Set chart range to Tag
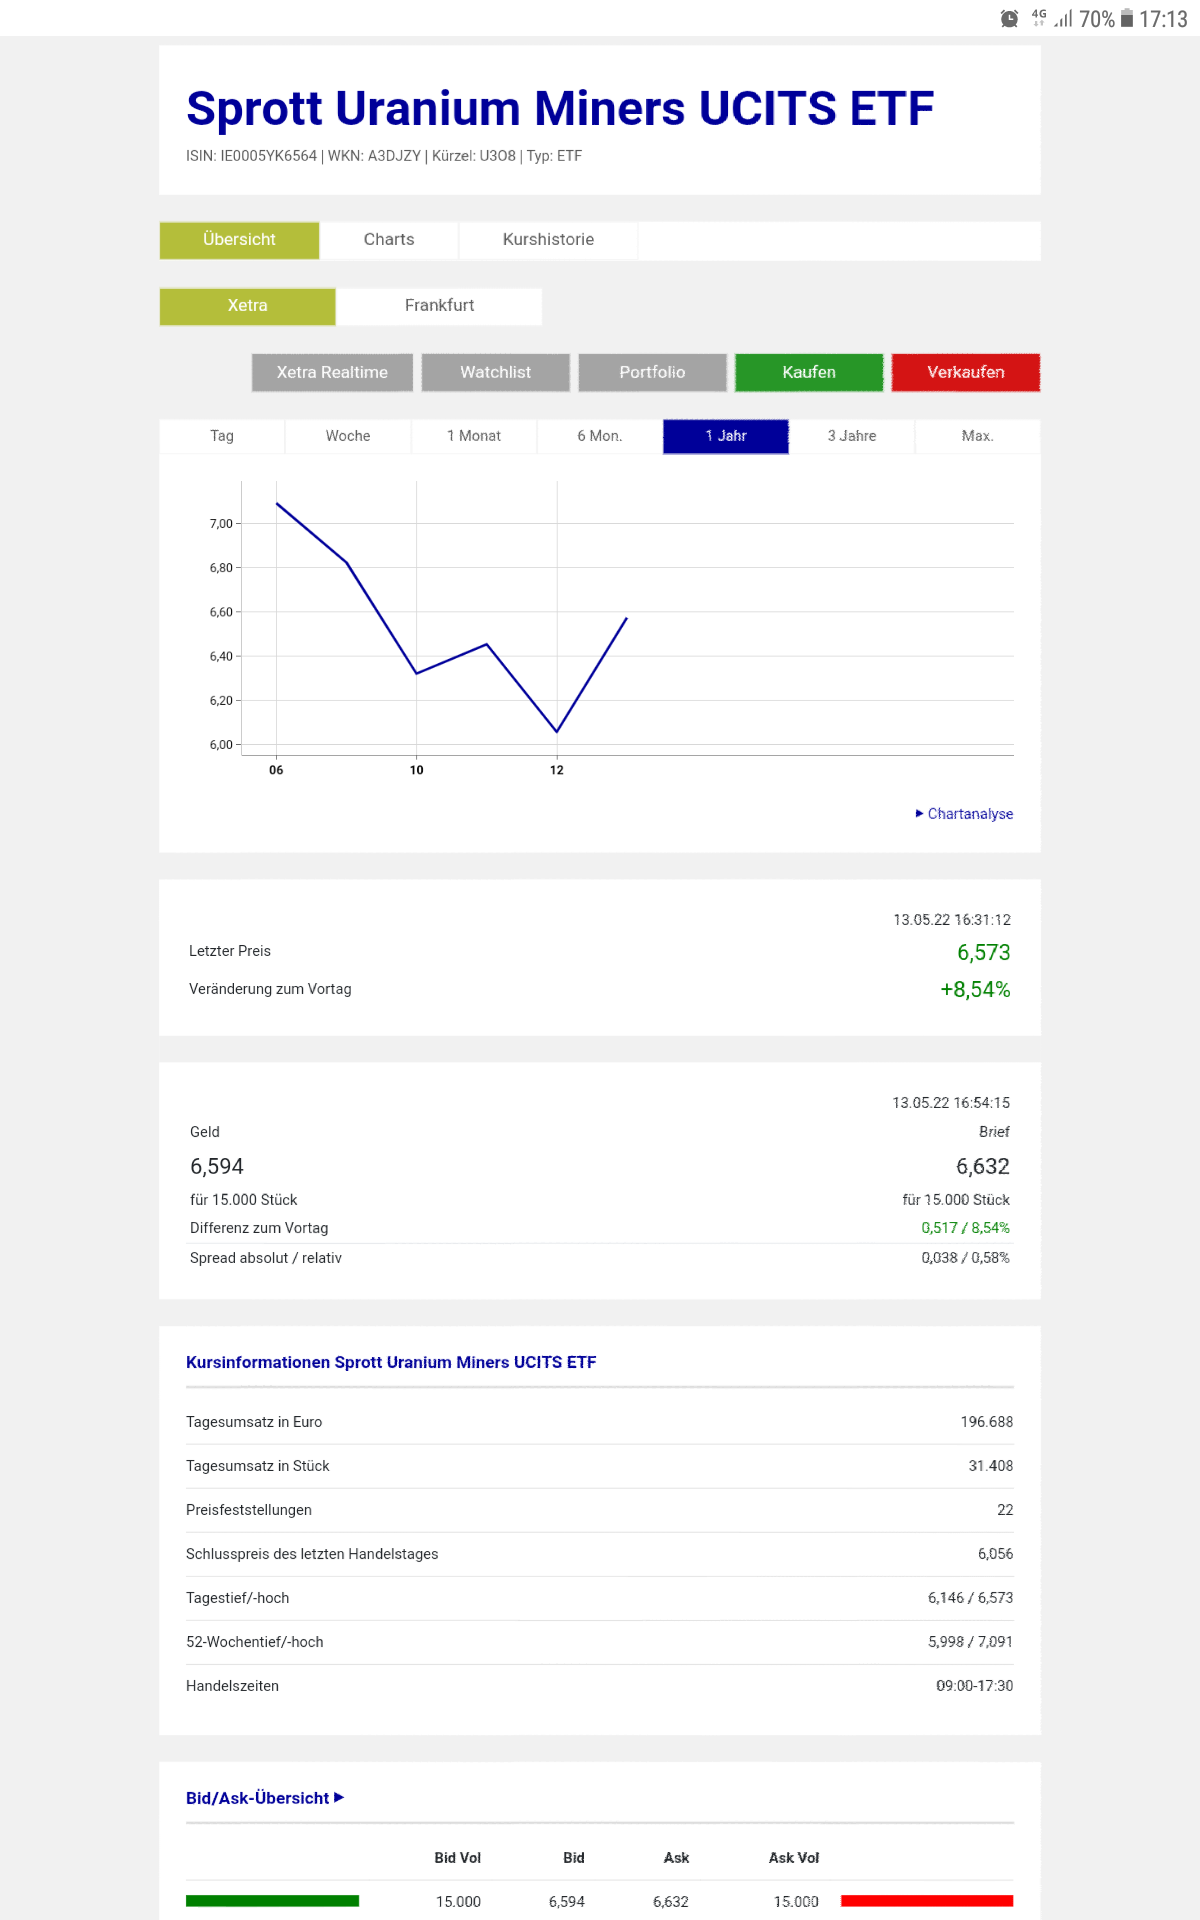Image resolution: width=1200 pixels, height=1920 pixels. 222,436
